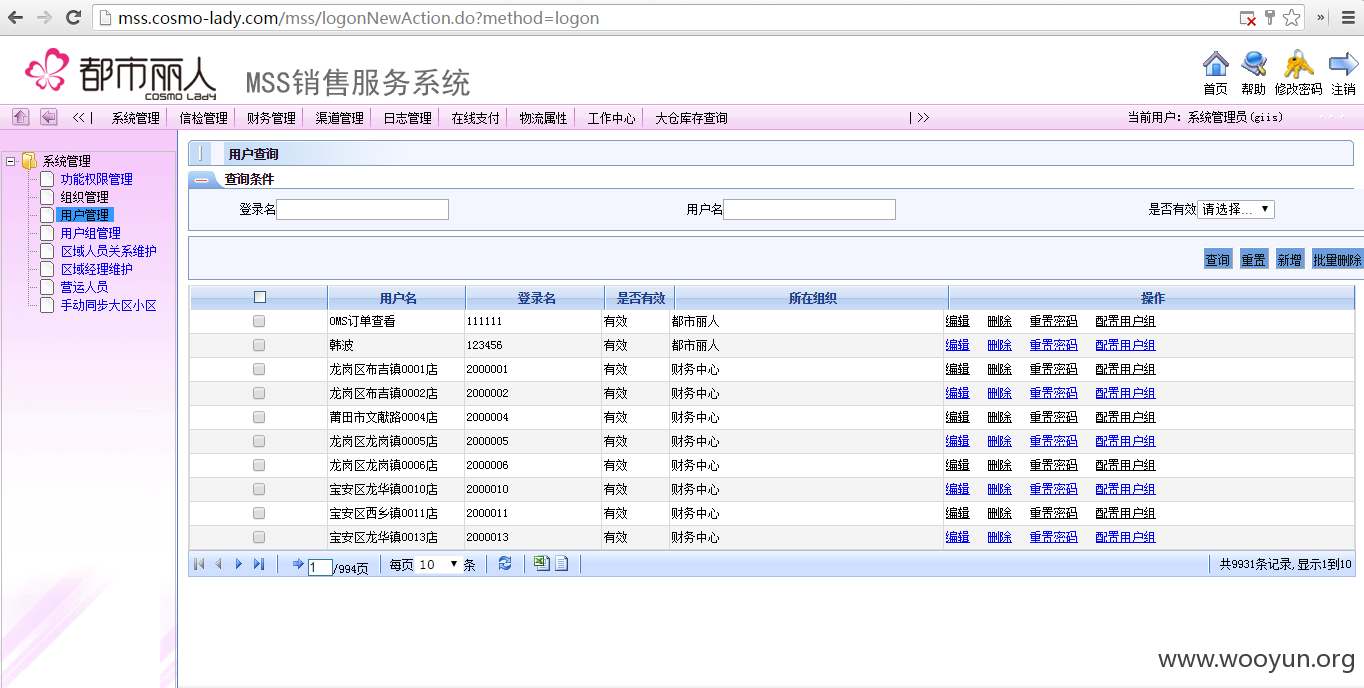Click the key icon in address bar
The width and height of the screenshot is (1364, 688).
click(x=1269, y=18)
